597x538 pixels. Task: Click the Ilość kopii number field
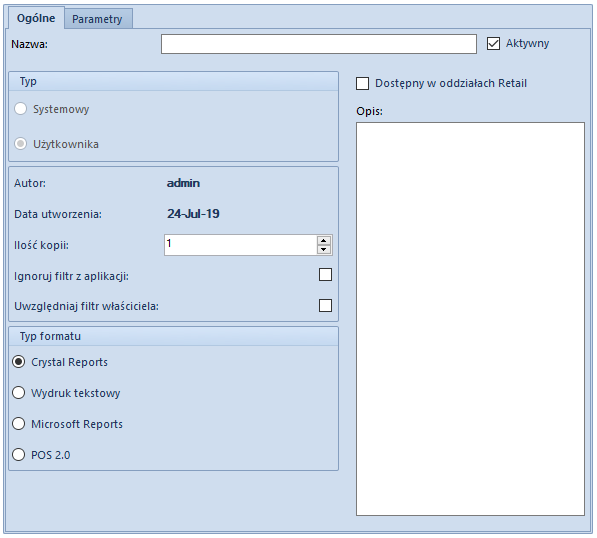[240, 245]
